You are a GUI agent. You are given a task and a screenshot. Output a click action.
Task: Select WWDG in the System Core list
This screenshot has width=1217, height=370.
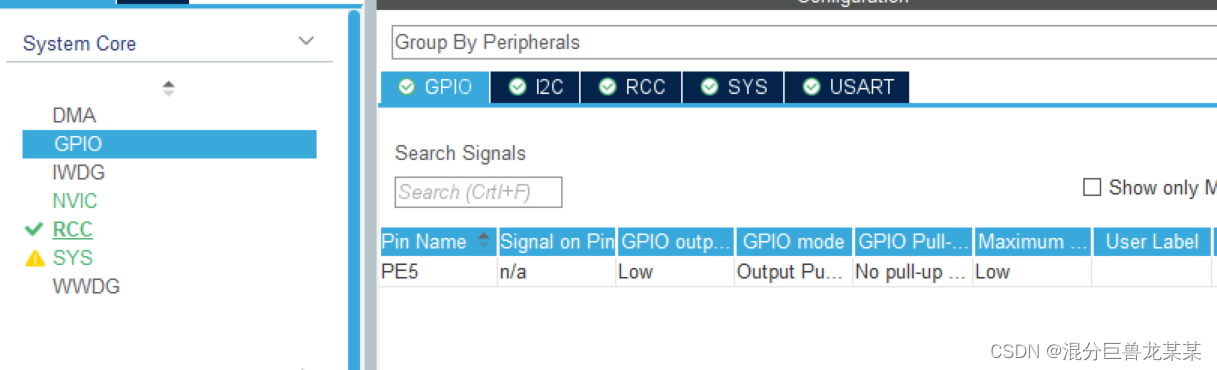pyautogui.click(x=86, y=287)
